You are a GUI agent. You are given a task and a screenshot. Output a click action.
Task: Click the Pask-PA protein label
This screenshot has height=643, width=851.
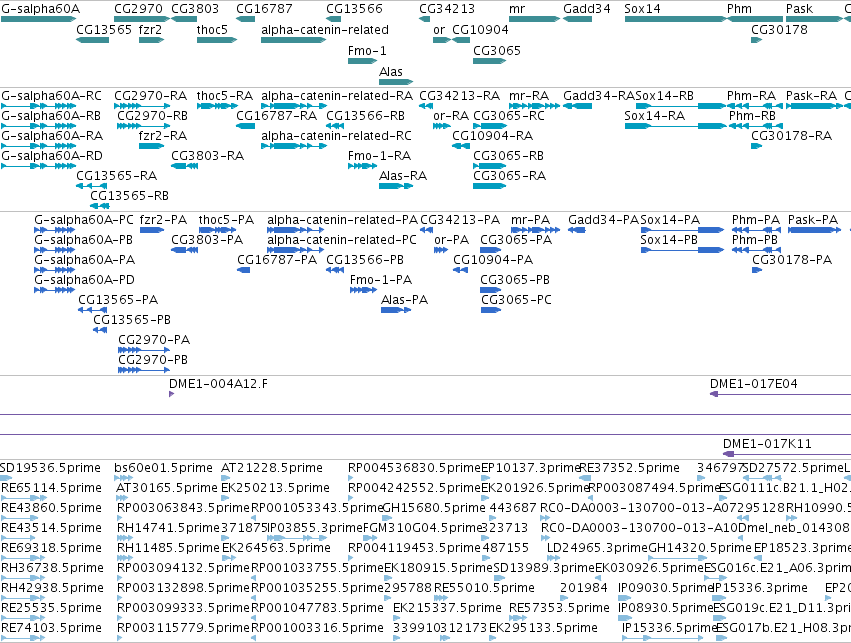[813, 220]
